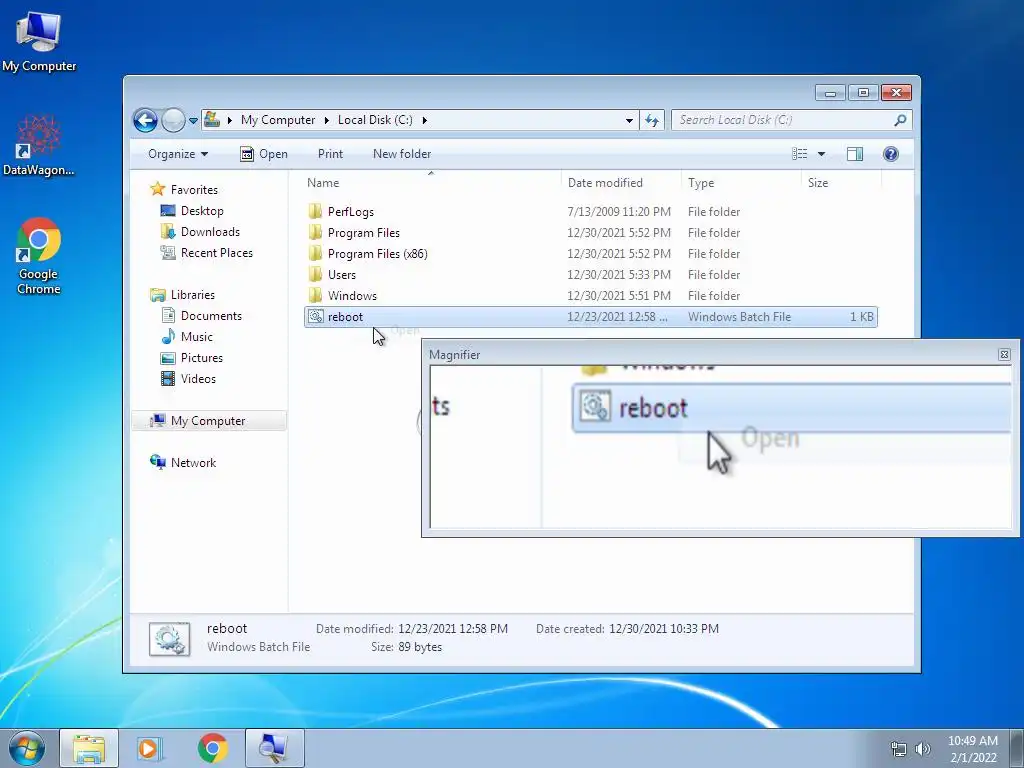Screen dimensions: 1024x768
Task: Click Local Disk (C:) in the address bar
Action: [375, 120]
